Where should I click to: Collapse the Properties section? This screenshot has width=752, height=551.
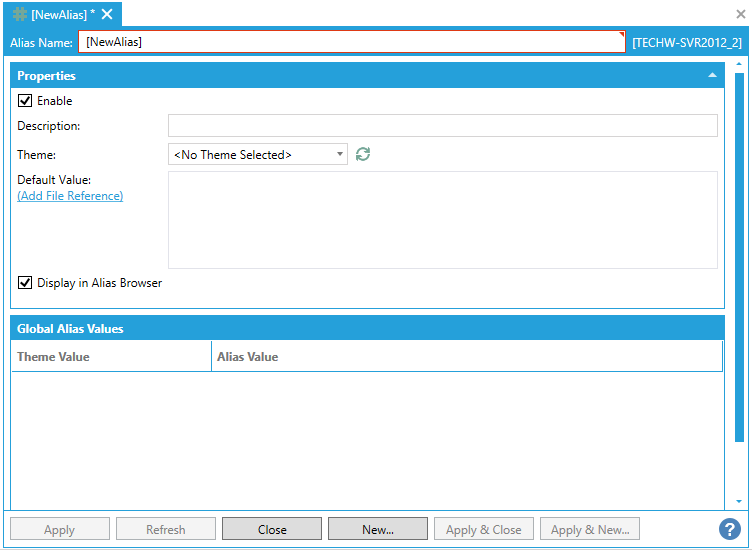[712, 76]
